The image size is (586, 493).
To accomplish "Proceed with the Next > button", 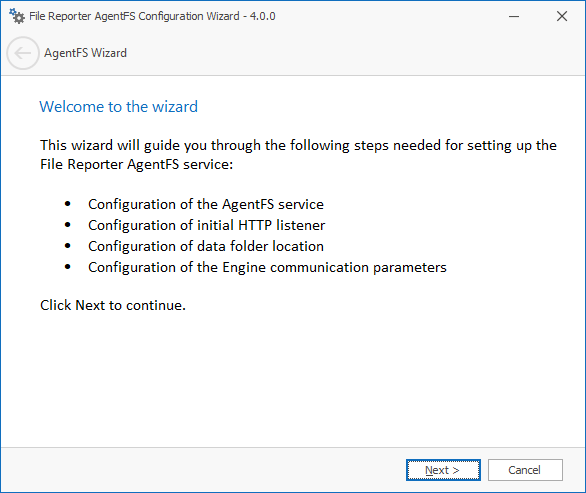I will 443,470.
